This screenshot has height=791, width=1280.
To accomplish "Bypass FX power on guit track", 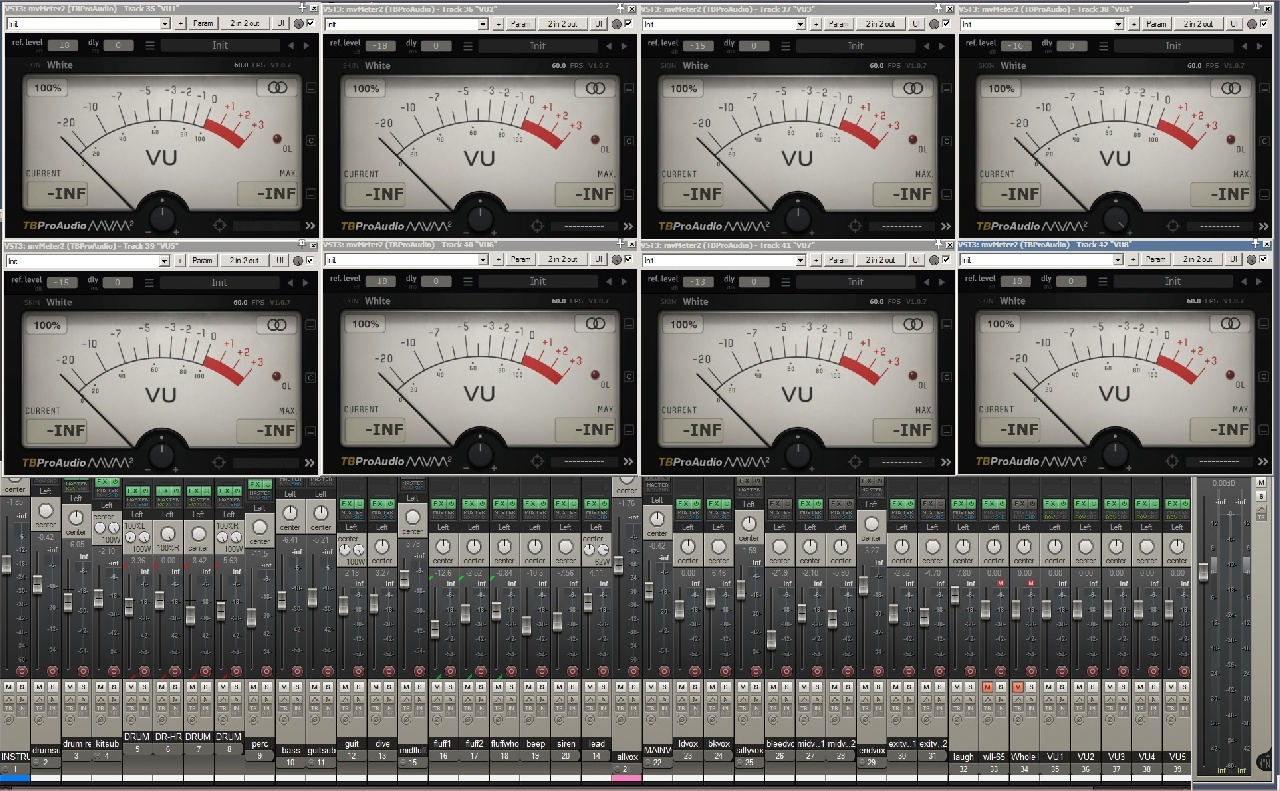I will tap(359, 503).
